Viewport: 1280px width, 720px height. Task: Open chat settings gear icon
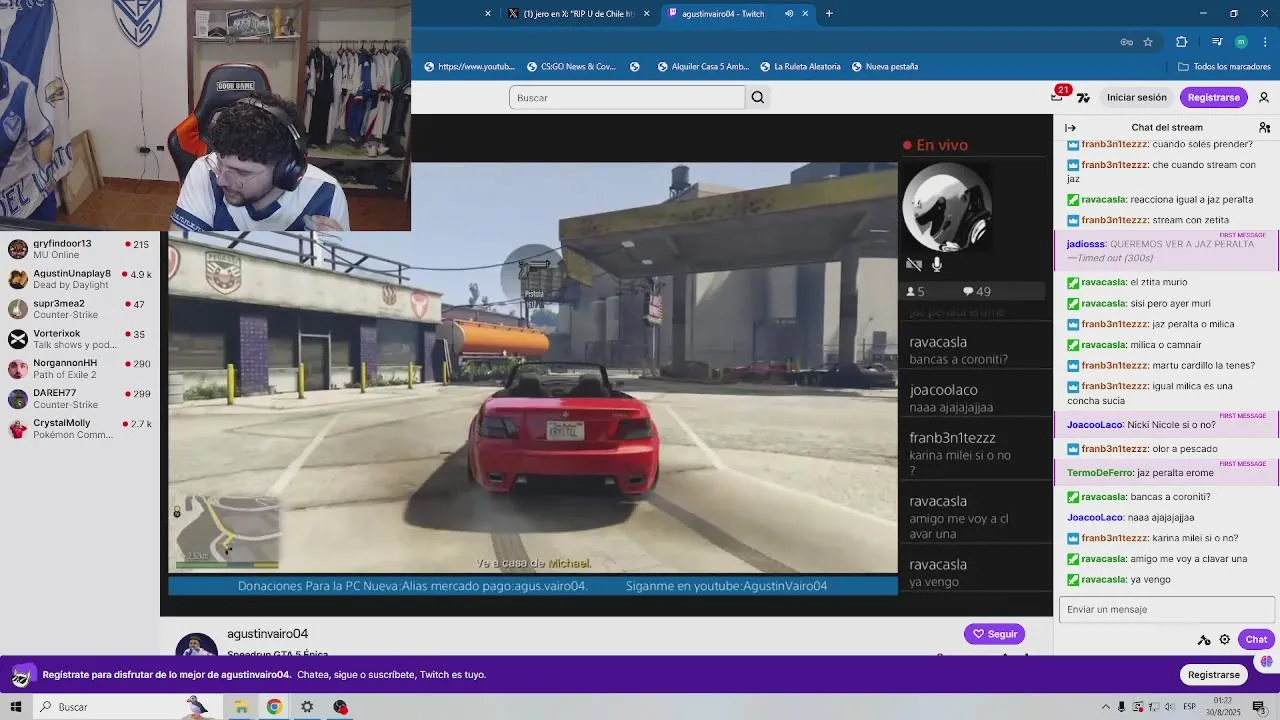(x=1224, y=639)
